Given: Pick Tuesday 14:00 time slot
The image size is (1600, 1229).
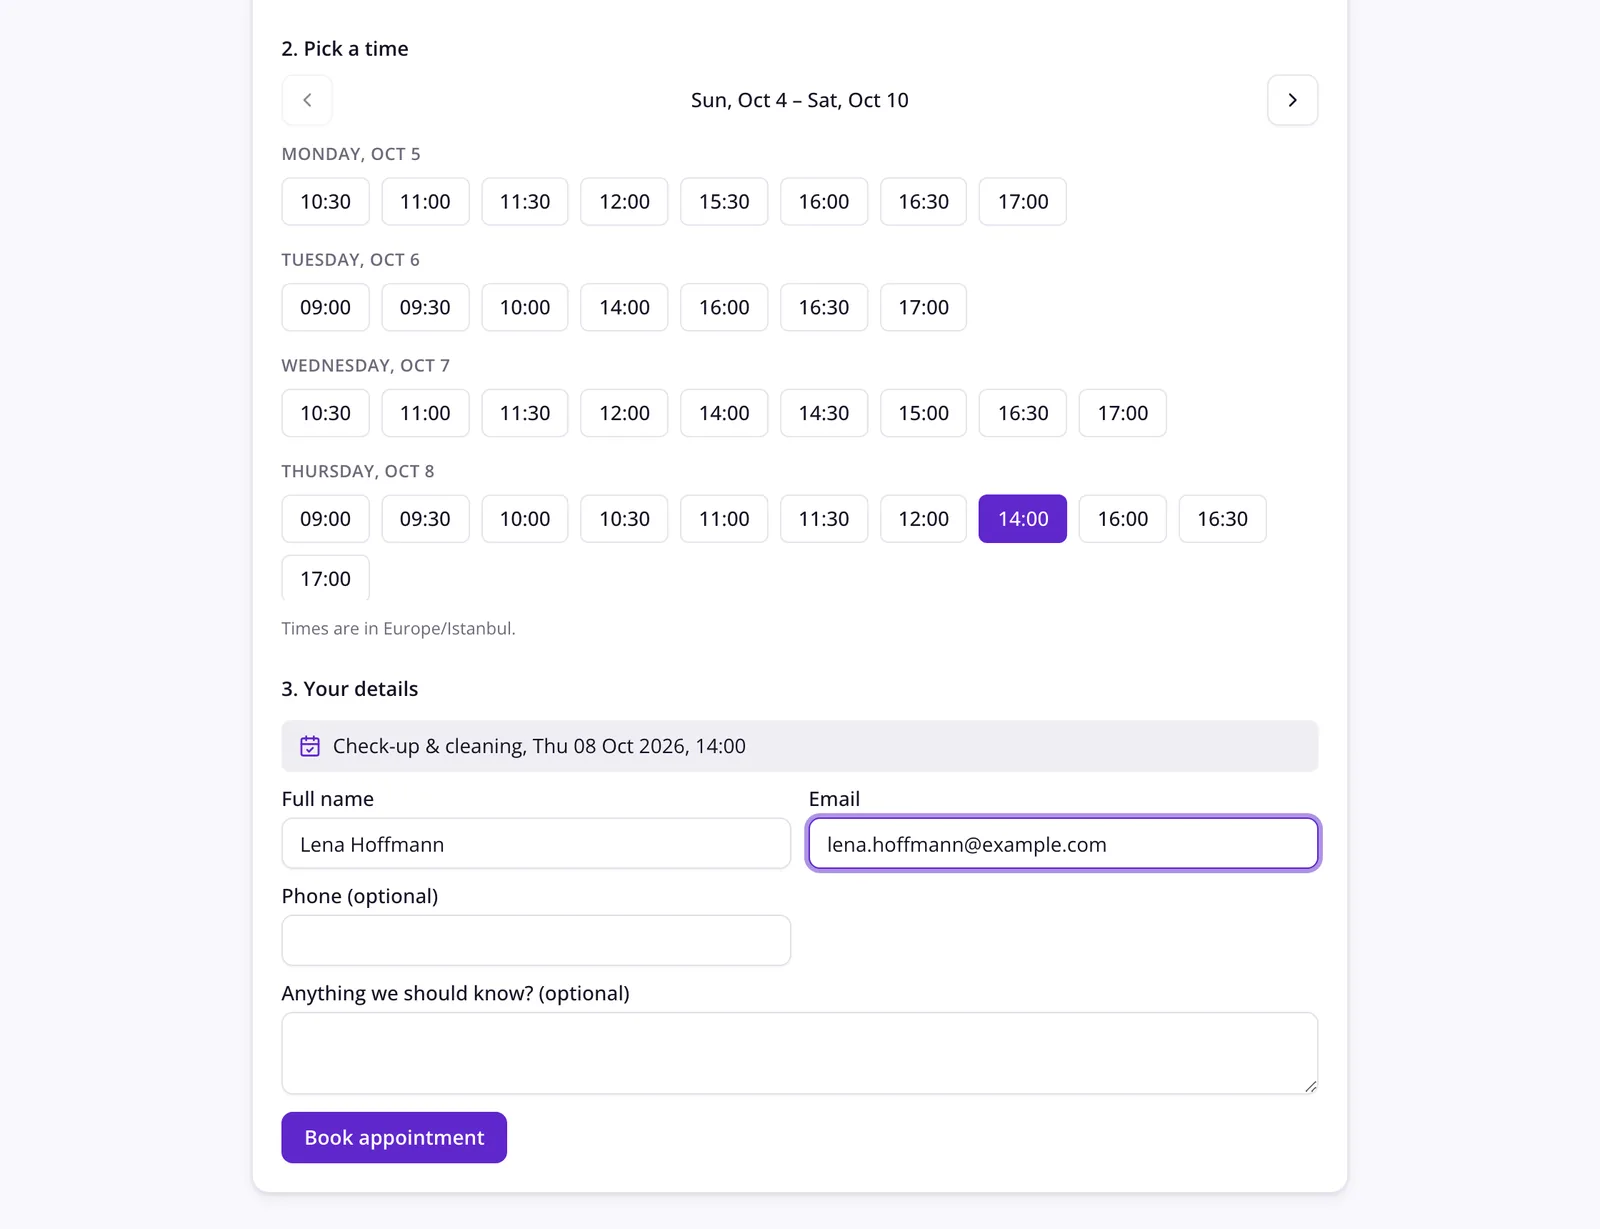Looking at the screenshot, I should pos(624,307).
